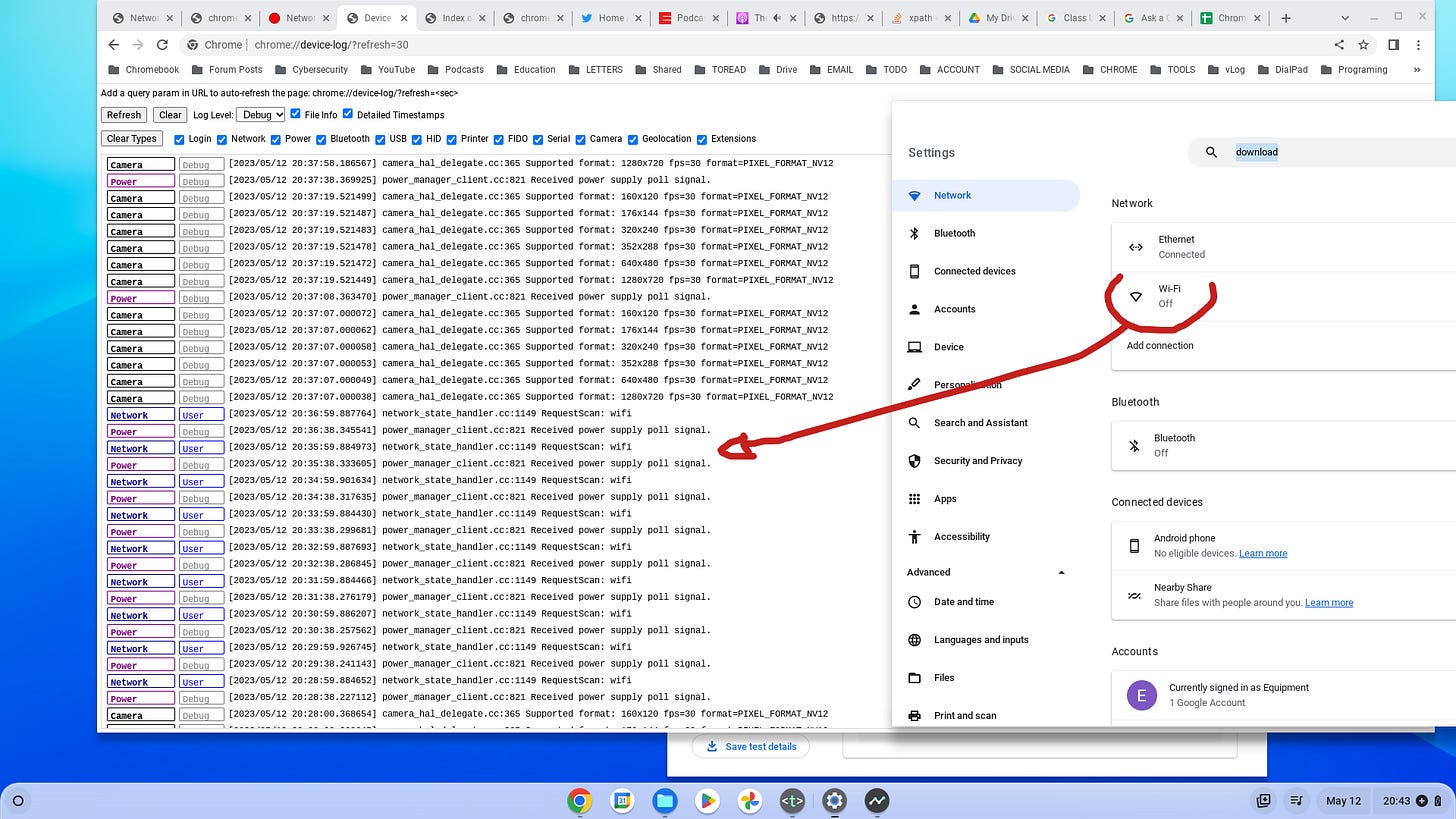
Task: Open the Programing bookmarks folder
Action: tap(1353, 70)
